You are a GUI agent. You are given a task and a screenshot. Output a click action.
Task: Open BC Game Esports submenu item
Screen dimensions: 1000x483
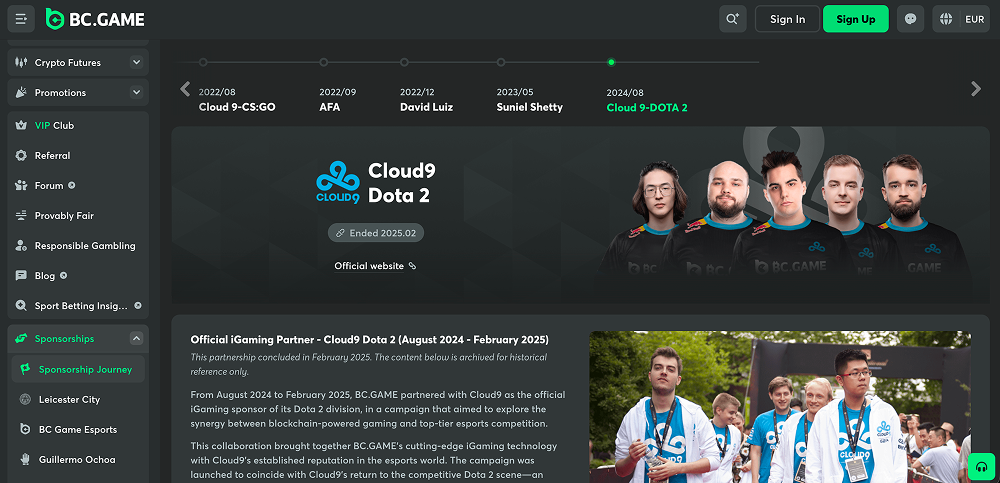click(78, 429)
